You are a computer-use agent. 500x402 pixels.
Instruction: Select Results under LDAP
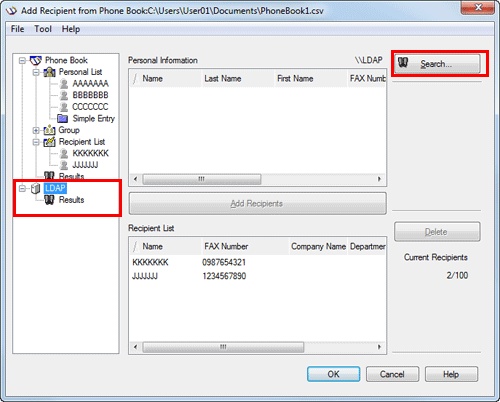(71, 200)
